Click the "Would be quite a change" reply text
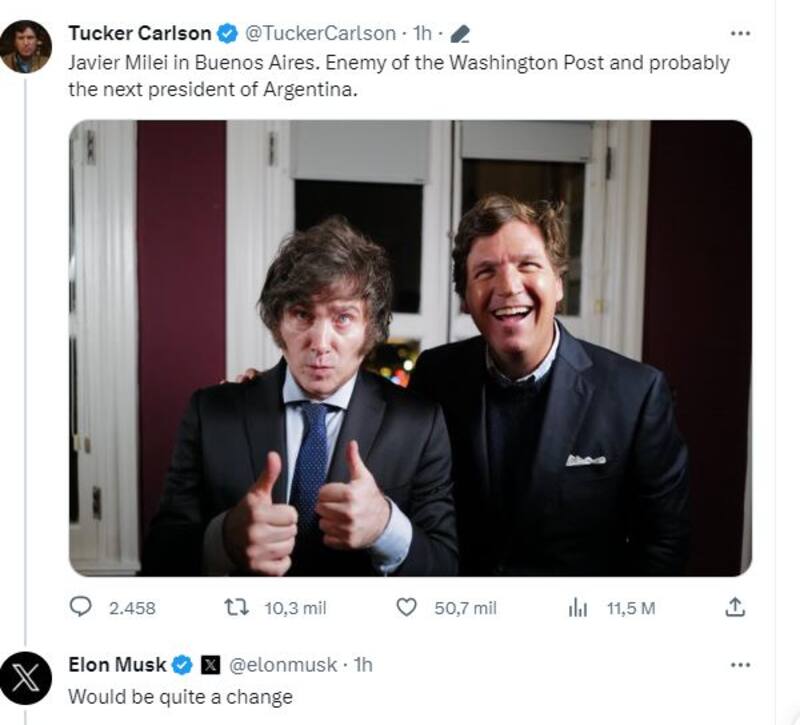 click(180, 696)
